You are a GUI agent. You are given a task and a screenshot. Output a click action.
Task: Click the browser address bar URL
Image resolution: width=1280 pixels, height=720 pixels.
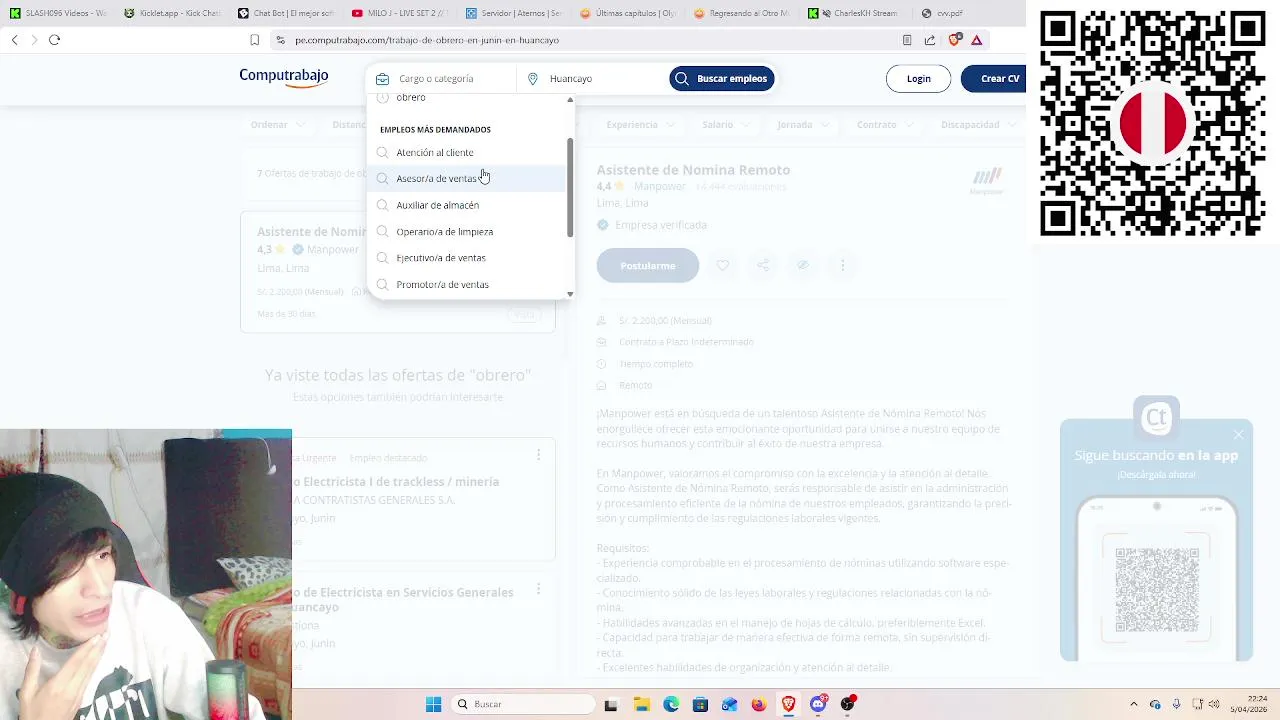[427, 40]
